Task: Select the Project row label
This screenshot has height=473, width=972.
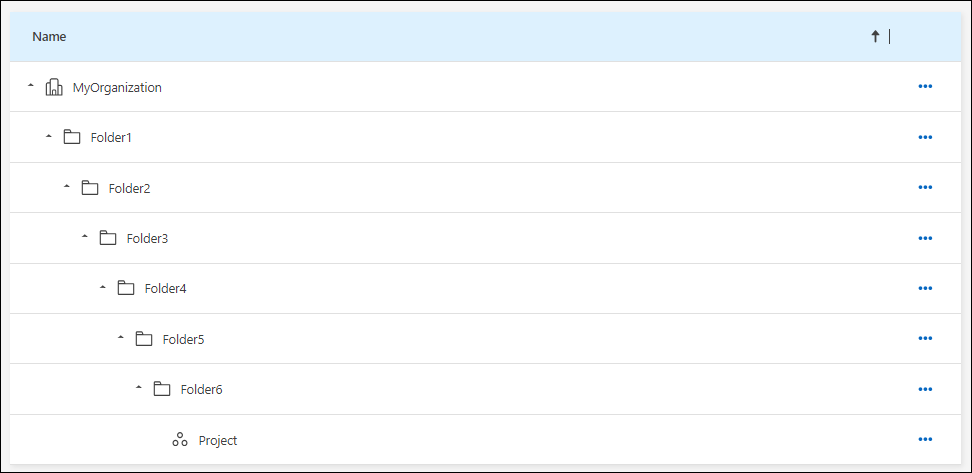Action: [218, 440]
